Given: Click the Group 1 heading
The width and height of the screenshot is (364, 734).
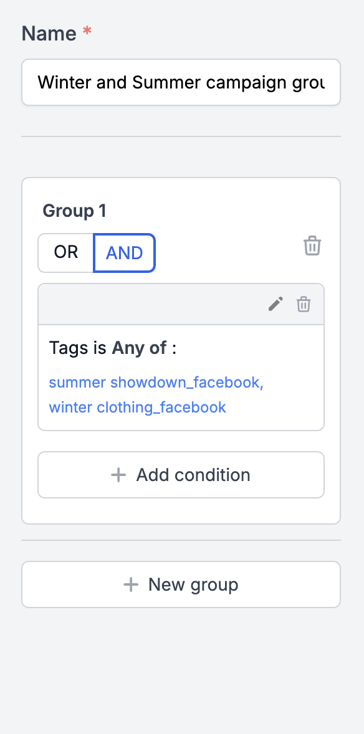Looking at the screenshot, I should tap(74, 211).
